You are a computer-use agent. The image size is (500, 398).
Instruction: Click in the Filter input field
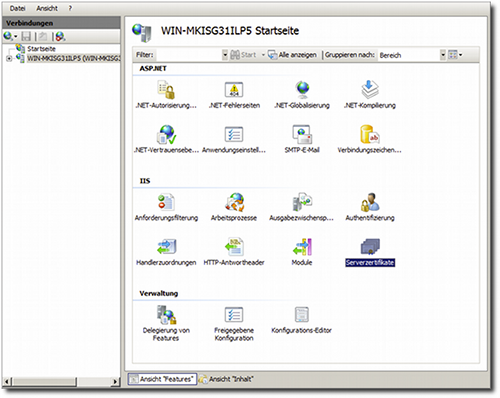pyautogui.click(x=189, y=55)
